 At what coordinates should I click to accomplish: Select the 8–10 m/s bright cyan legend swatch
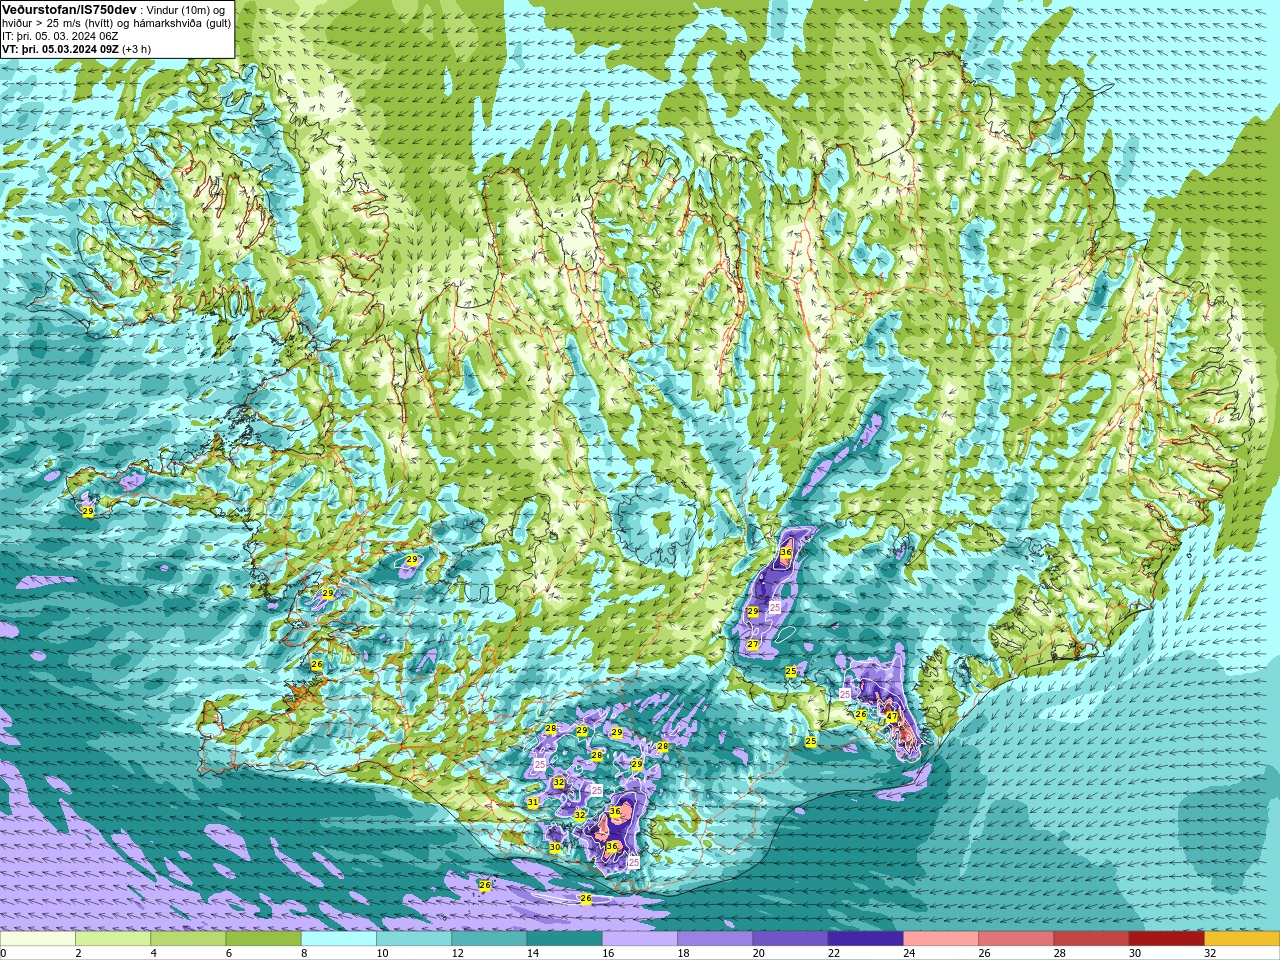tap(339, 939)
